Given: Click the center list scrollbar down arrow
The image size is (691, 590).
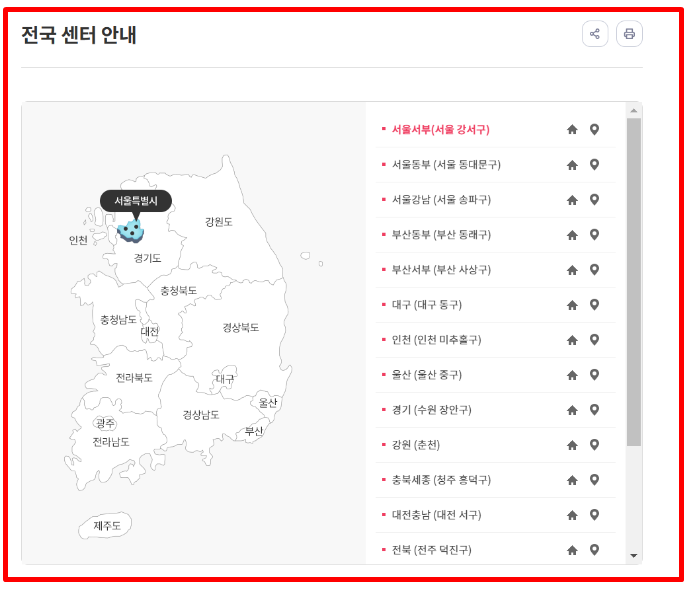Looking at the screenshot, I should pos(634,556).
